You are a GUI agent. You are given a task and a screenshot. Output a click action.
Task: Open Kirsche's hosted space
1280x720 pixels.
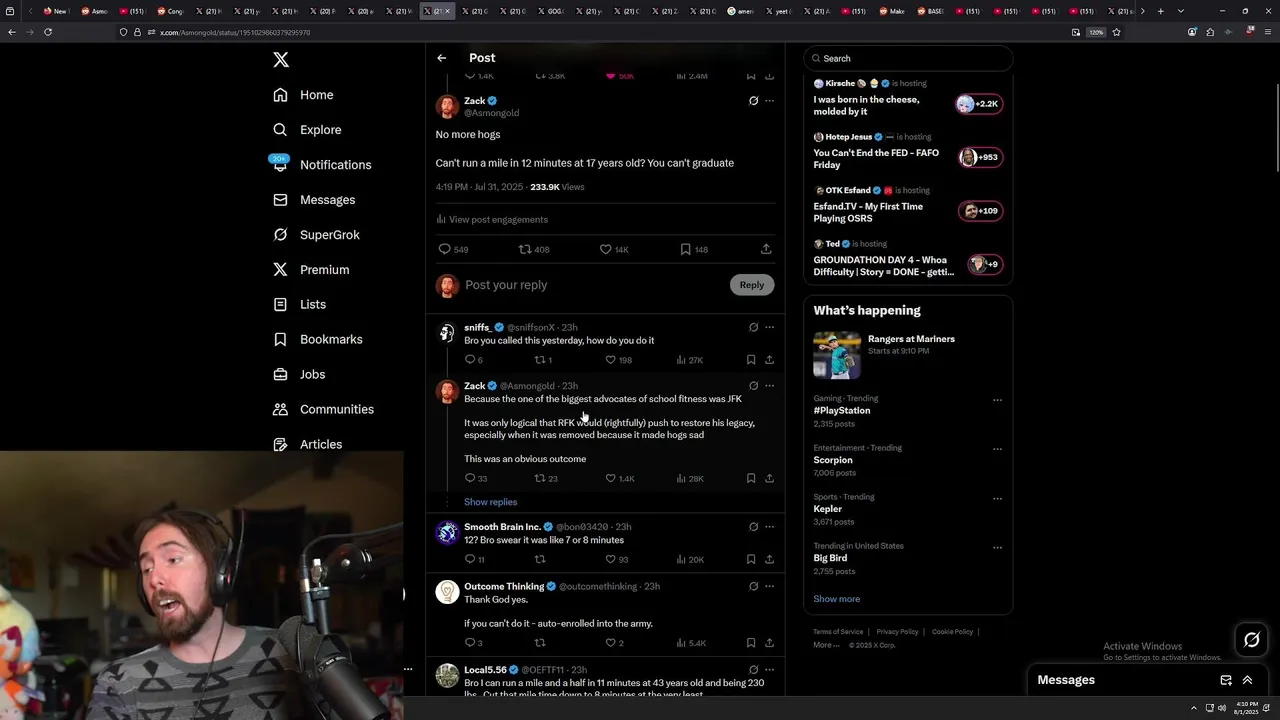click(908, 99)
